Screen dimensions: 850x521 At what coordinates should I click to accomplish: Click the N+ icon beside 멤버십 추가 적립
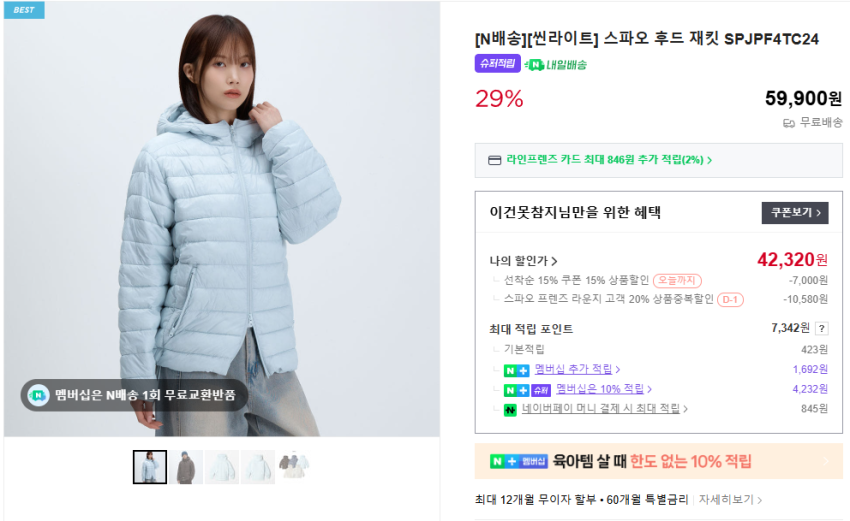516,370
